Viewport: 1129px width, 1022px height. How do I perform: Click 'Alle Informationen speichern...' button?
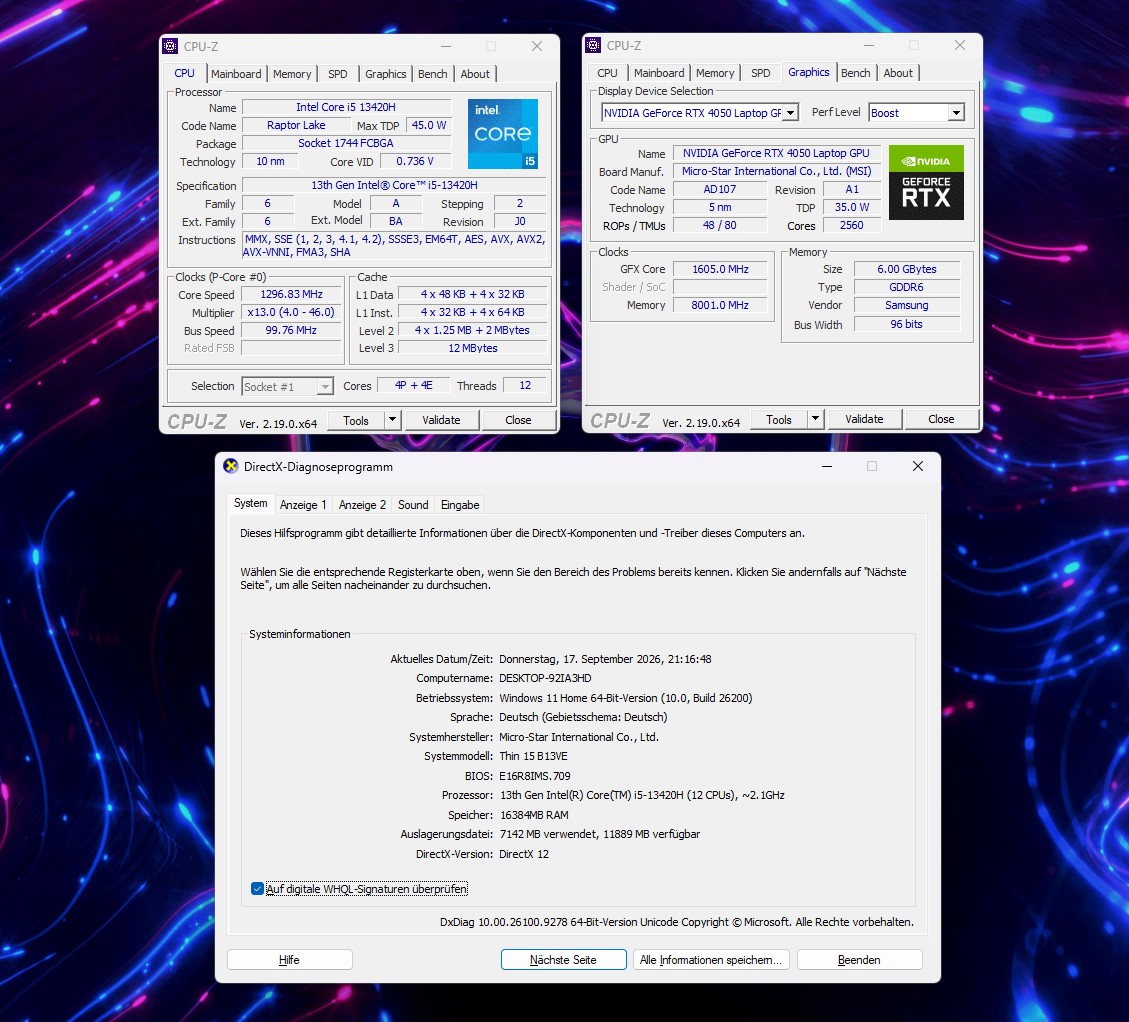coord(711,960)
